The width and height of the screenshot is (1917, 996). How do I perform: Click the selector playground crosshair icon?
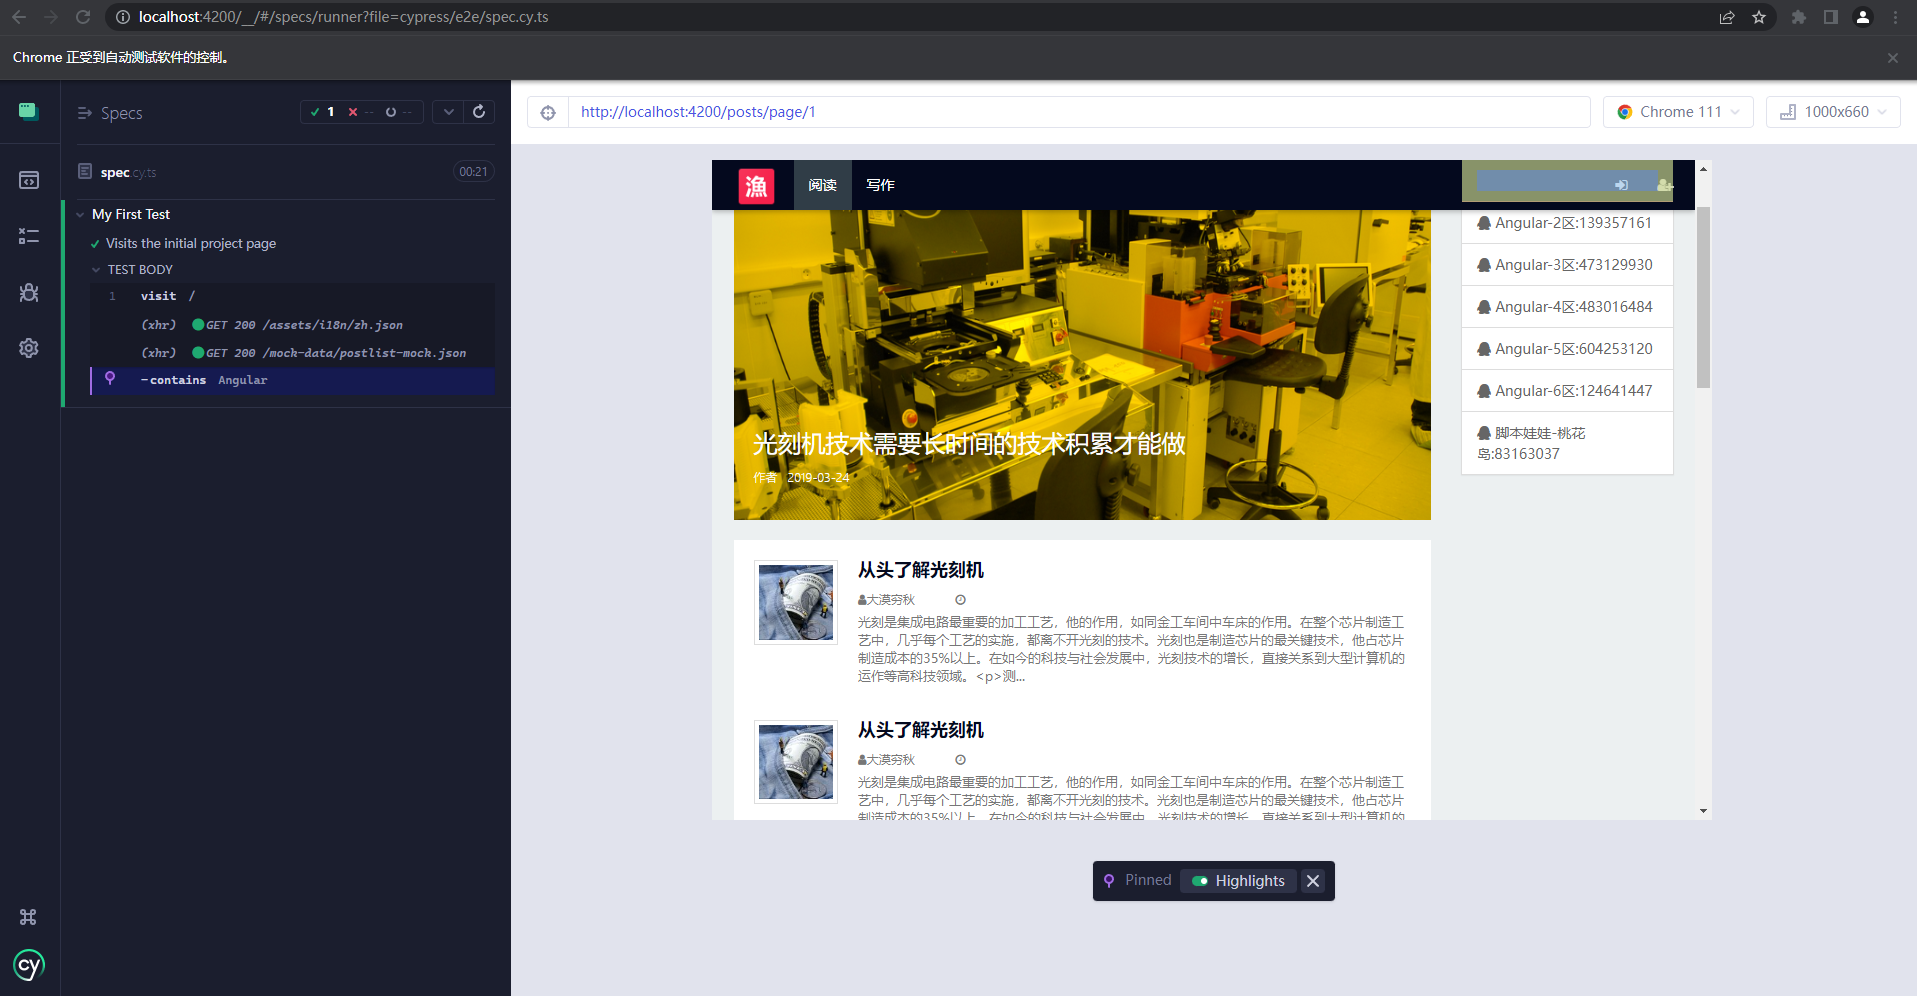point(548,112)
